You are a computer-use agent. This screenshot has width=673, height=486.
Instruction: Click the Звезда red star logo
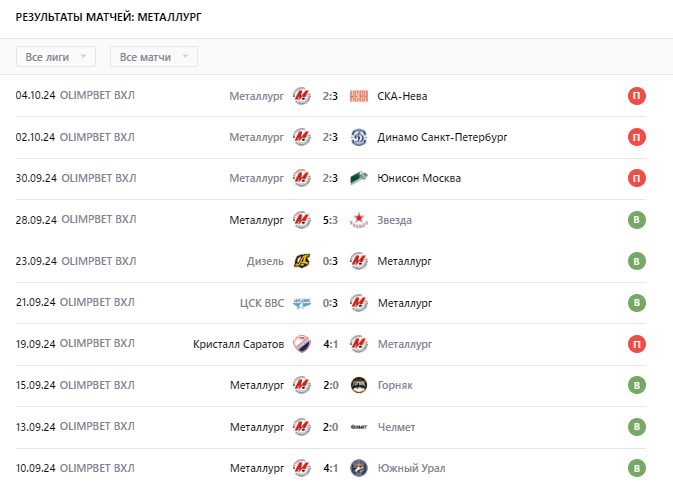359,220
